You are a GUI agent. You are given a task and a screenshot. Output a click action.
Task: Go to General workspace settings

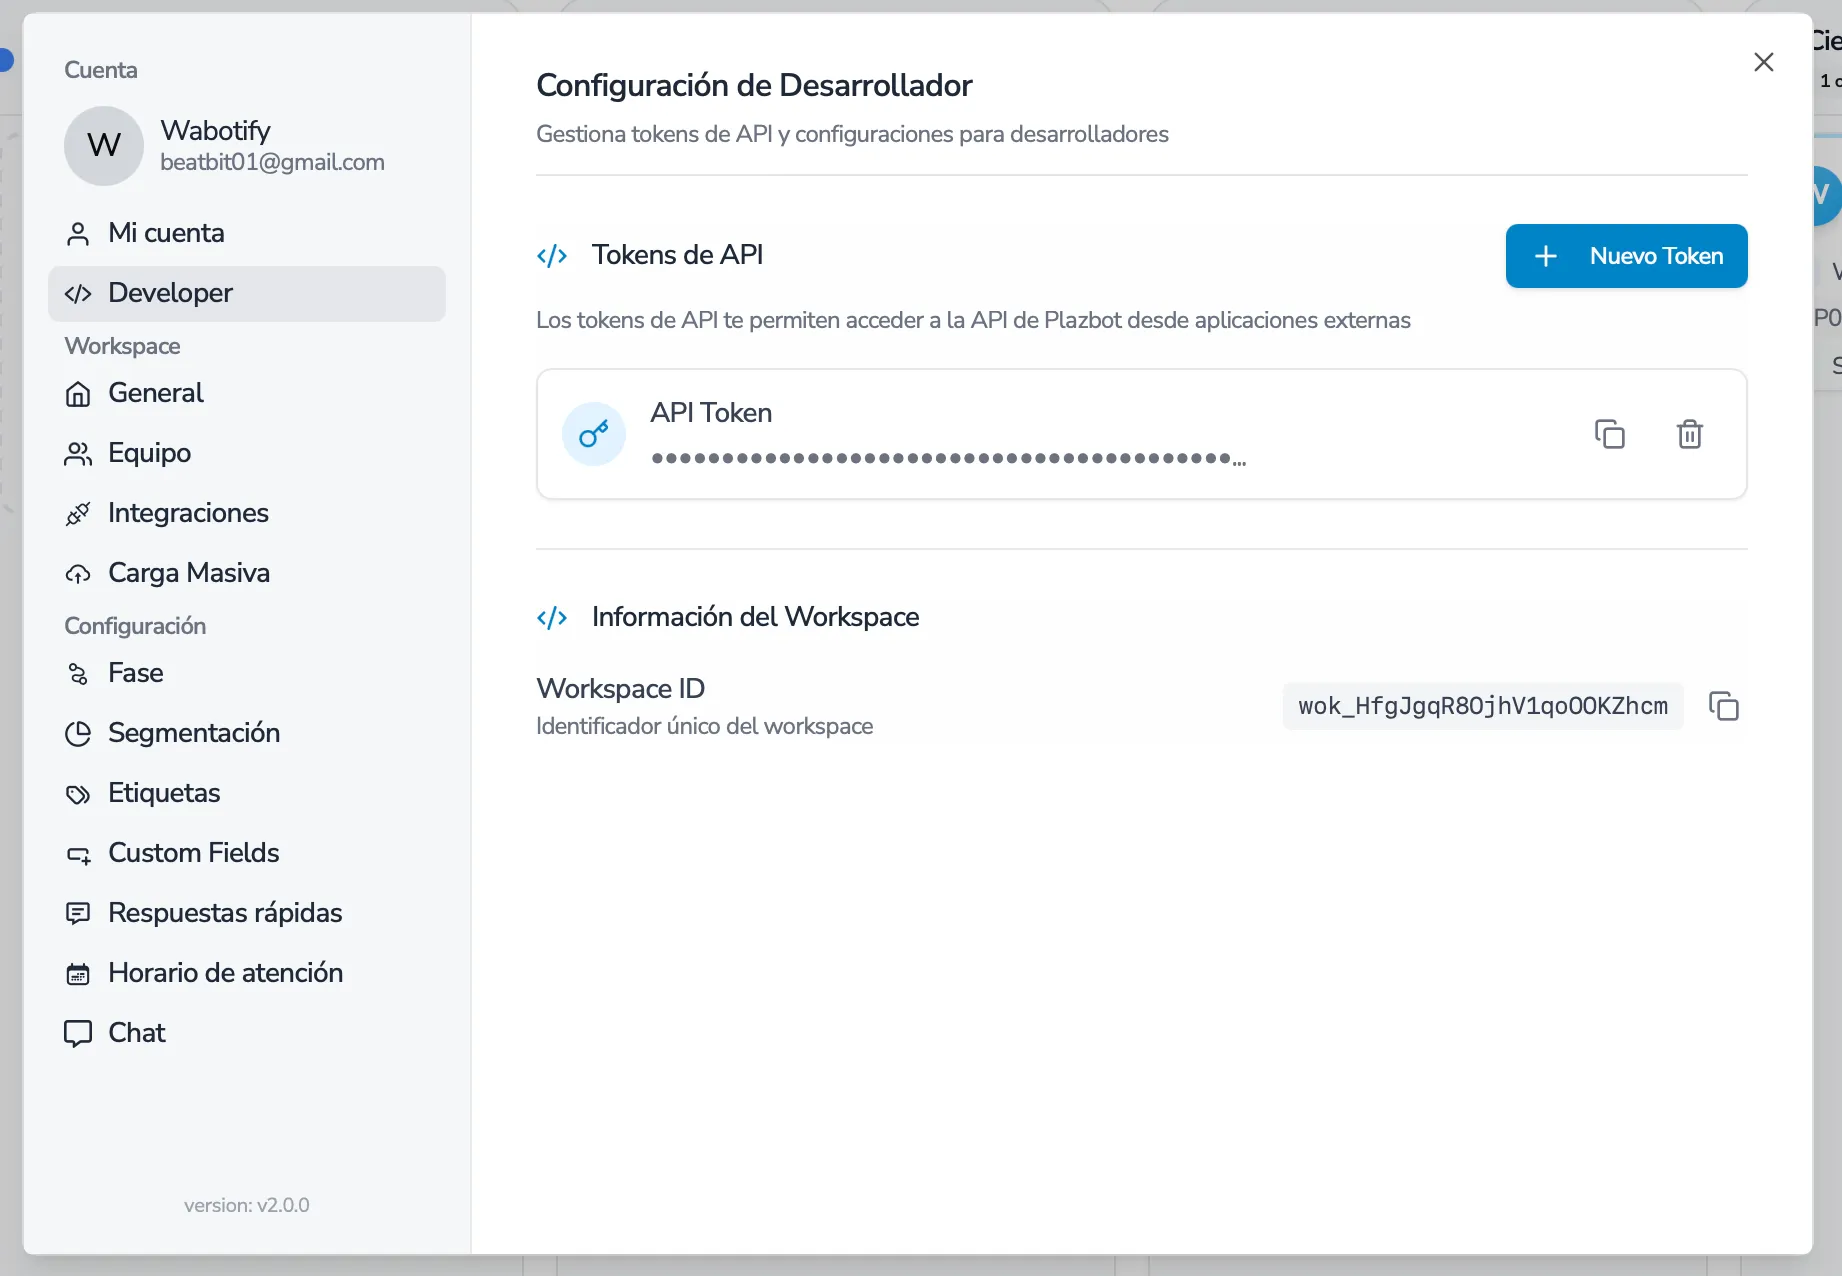[155, 393]
